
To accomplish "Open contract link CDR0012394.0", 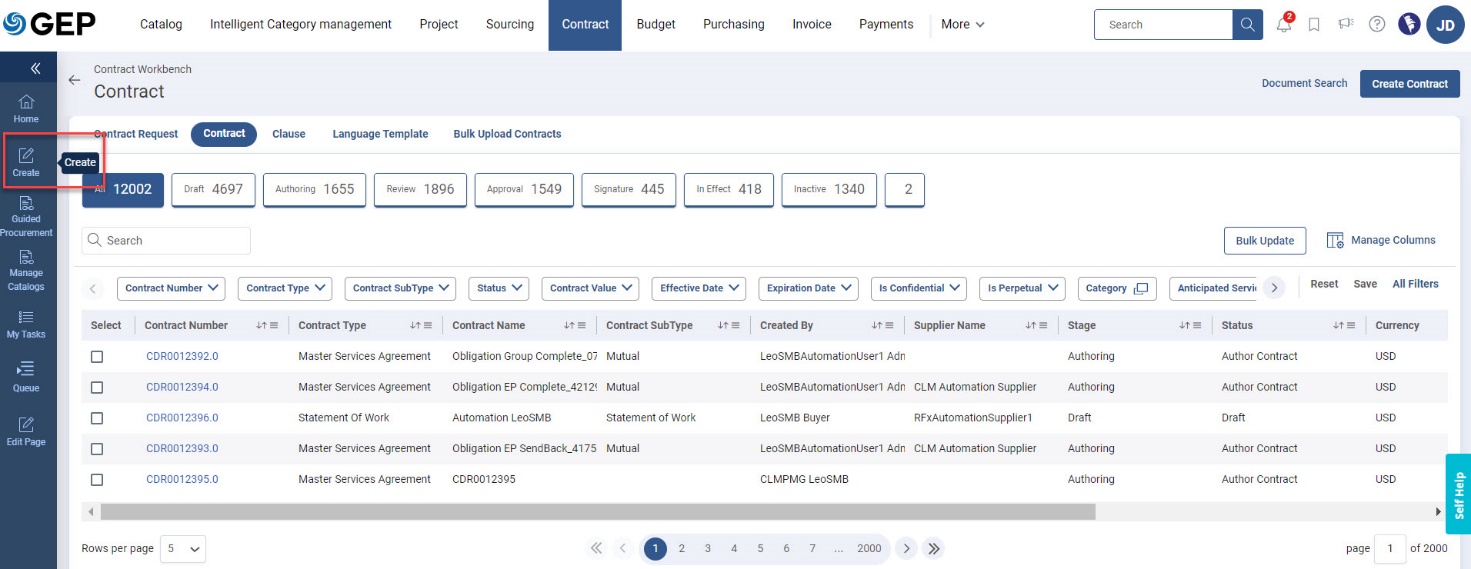I will 182,387.
